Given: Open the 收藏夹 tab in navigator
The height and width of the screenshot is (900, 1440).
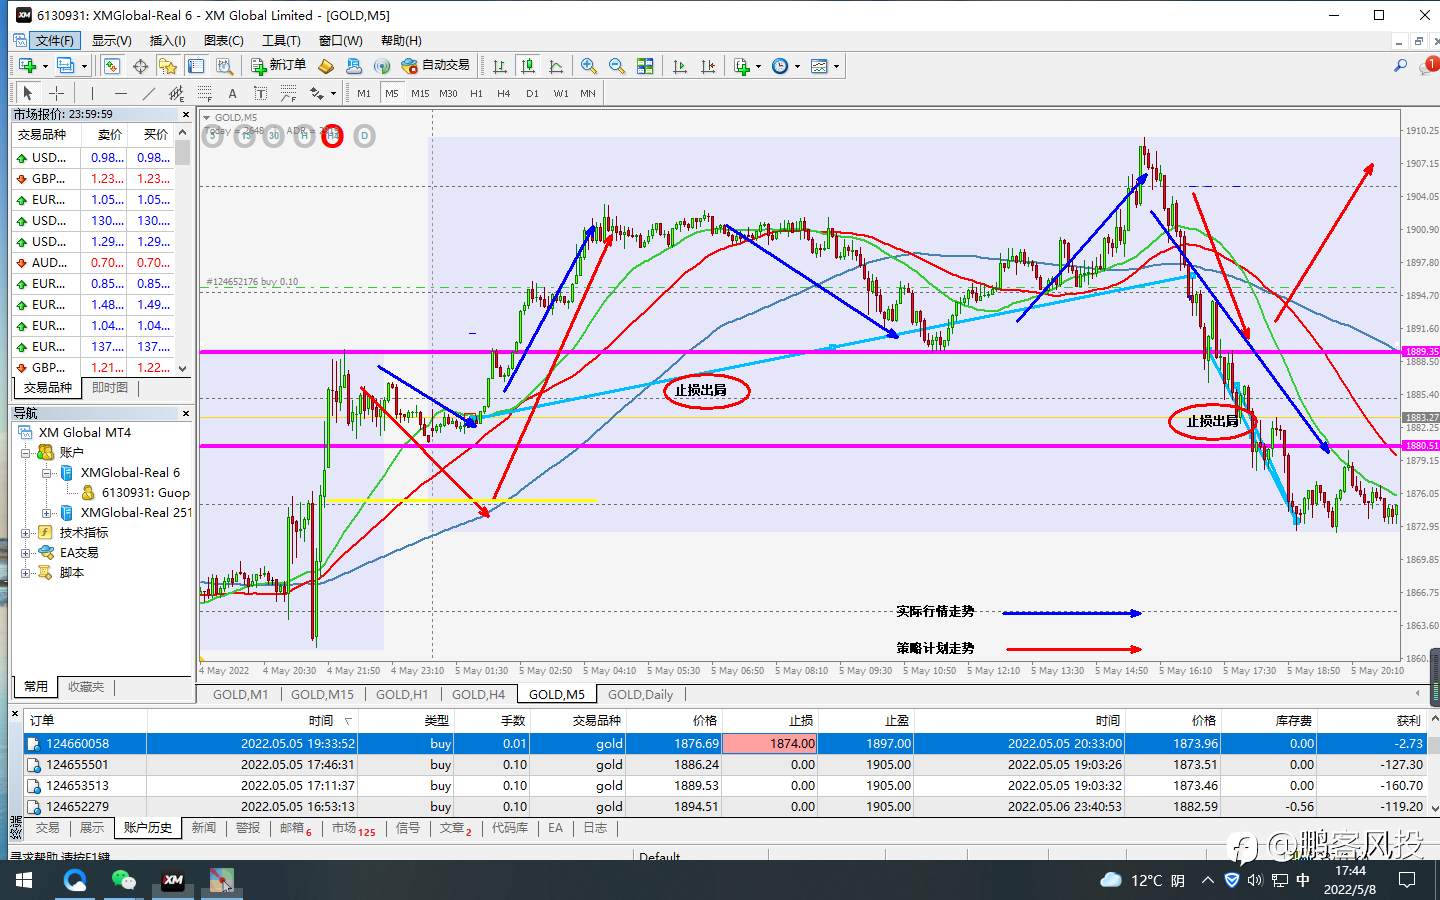Looking at the screenshot, I should click(86, 687).
